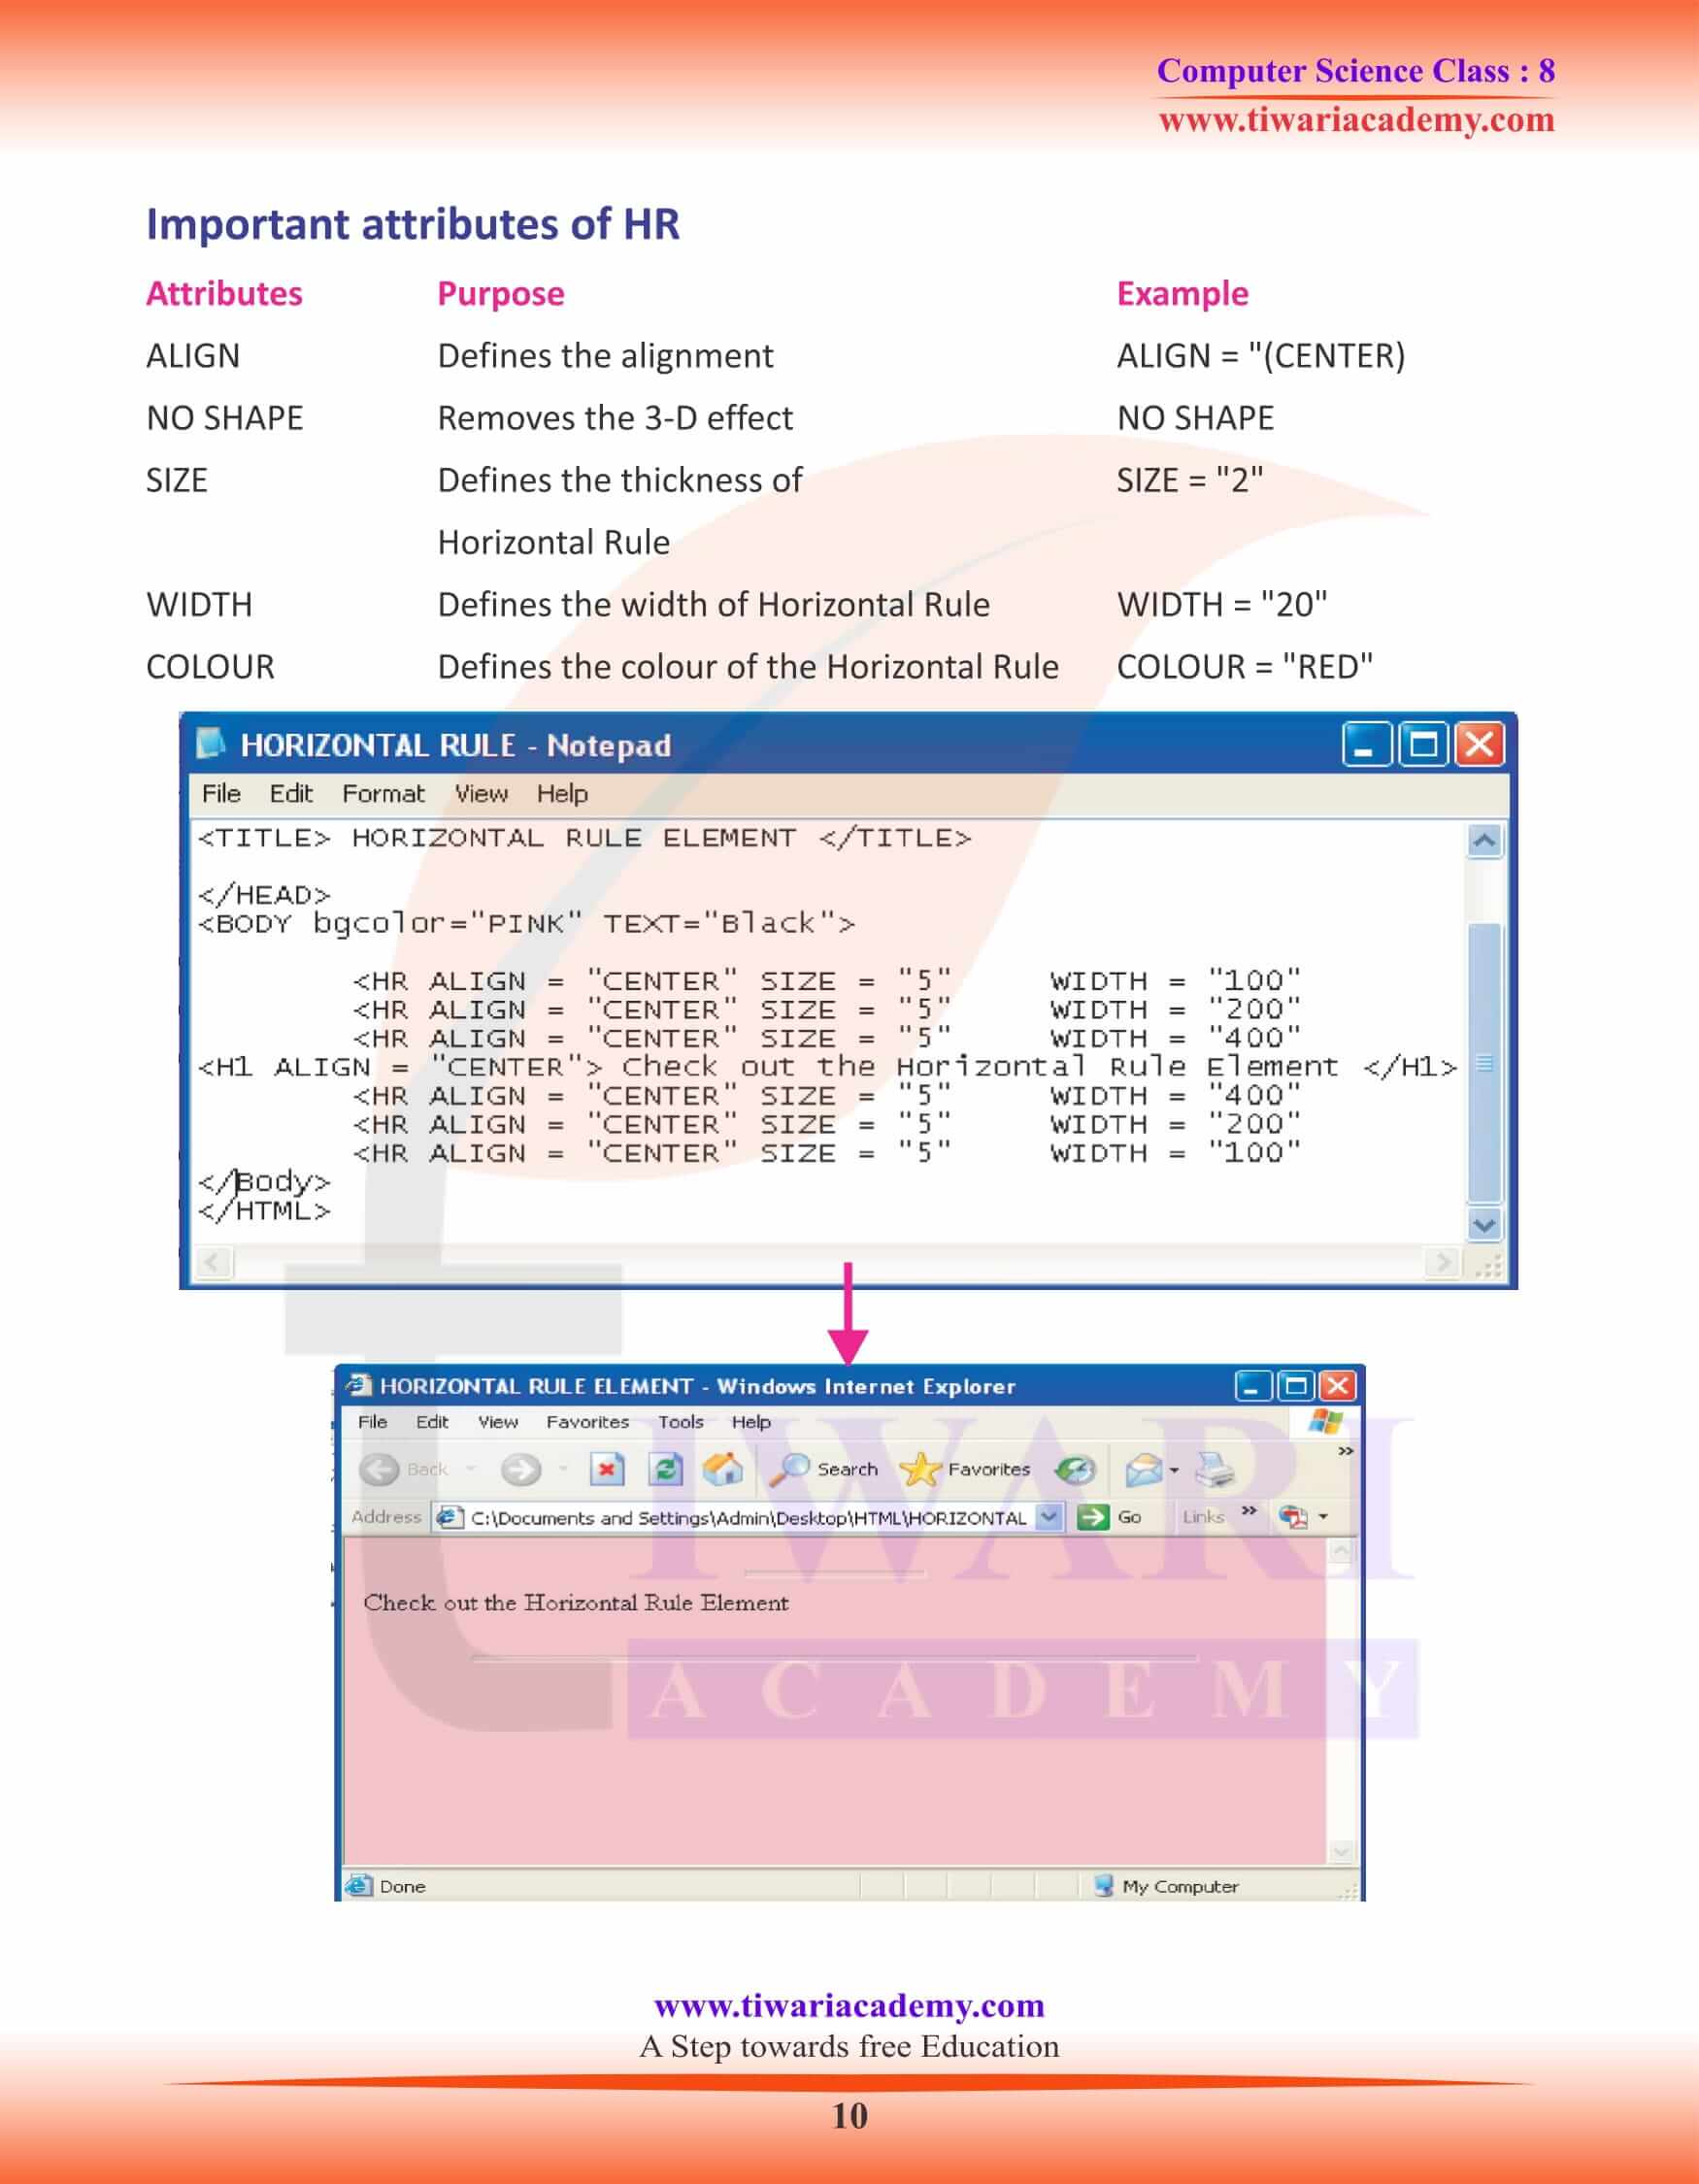
Task: Open Internet Explorer View menu
Action: [497, 1421]
